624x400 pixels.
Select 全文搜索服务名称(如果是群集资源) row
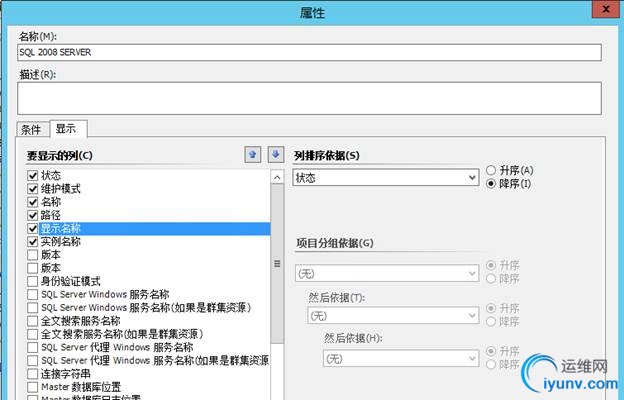pyautogui.click(x=122, y=334)
